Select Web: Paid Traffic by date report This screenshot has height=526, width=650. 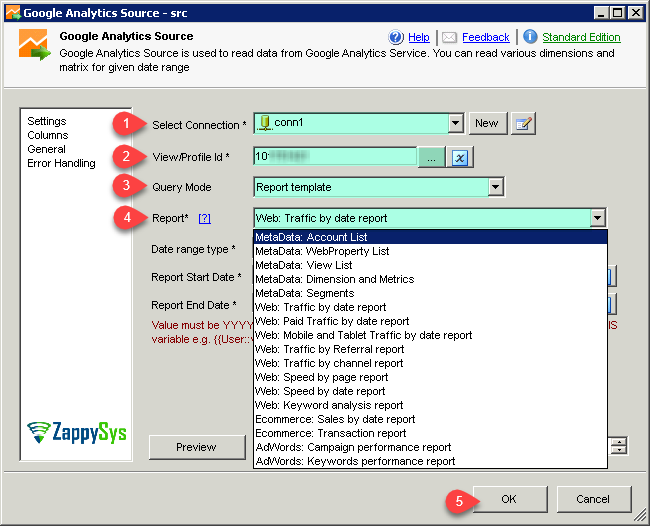[x=430, y=321]
